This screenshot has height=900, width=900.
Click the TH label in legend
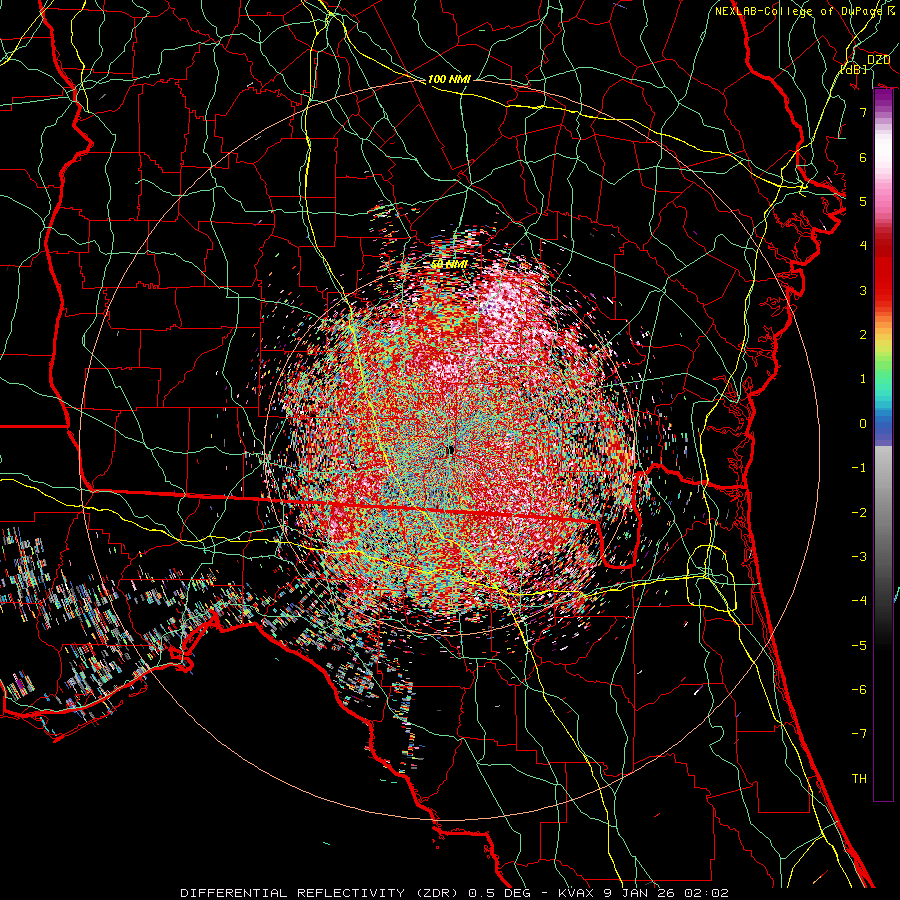click(x=859, y=778)
